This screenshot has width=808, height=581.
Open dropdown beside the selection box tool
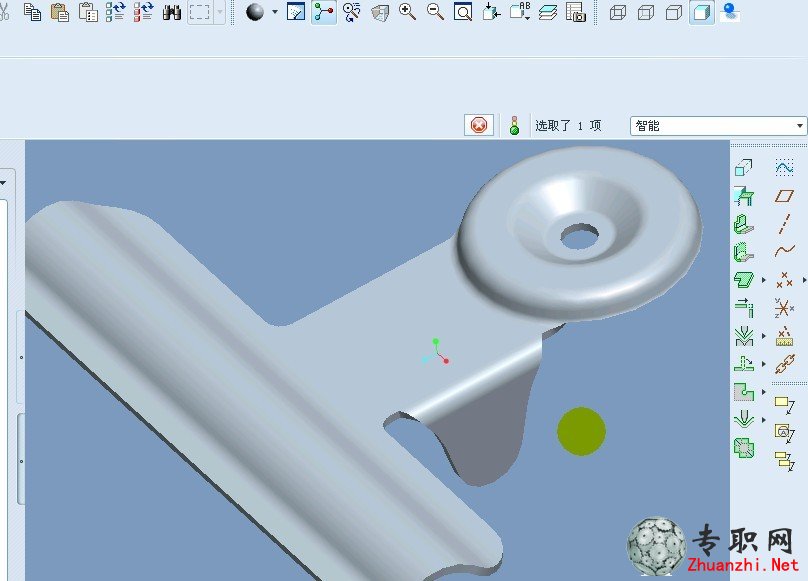click(x=220, y=12)
